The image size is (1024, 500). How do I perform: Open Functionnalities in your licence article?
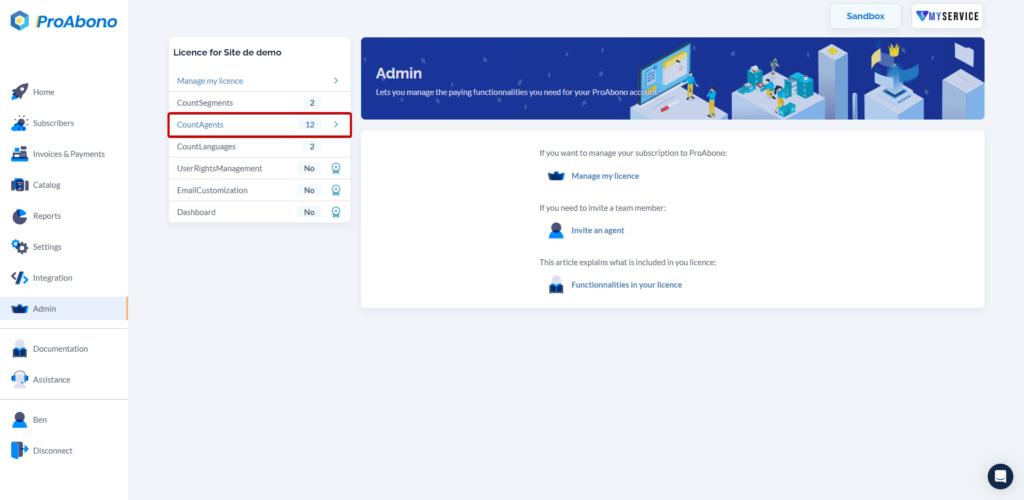[626, 285]
